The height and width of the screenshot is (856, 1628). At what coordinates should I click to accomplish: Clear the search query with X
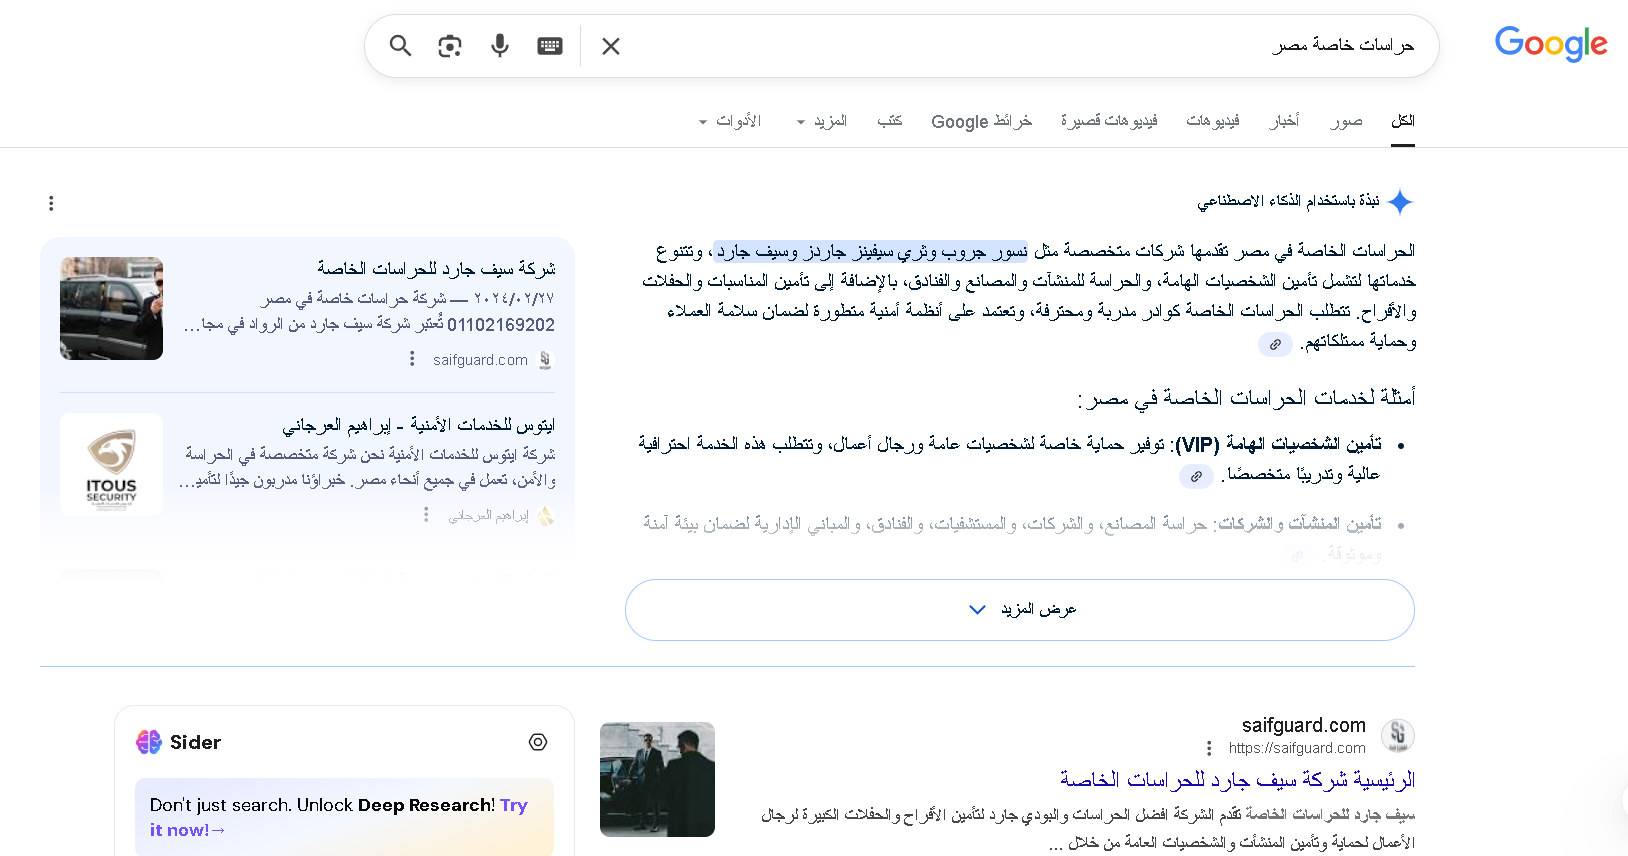coord(611,46)
